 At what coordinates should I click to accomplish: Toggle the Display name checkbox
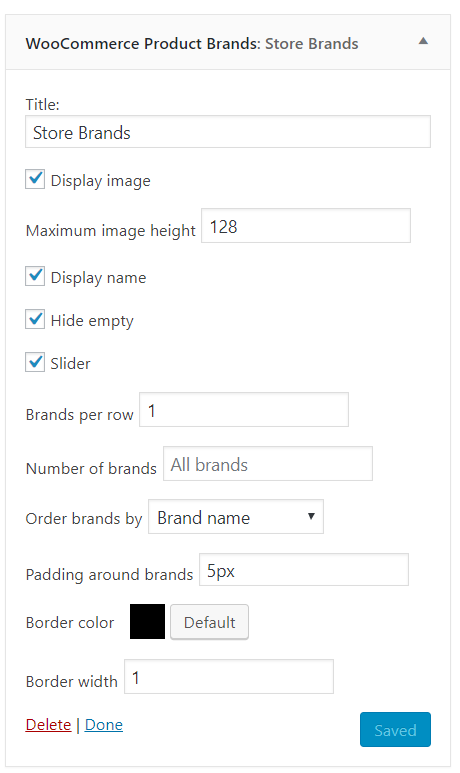(35, 277)
